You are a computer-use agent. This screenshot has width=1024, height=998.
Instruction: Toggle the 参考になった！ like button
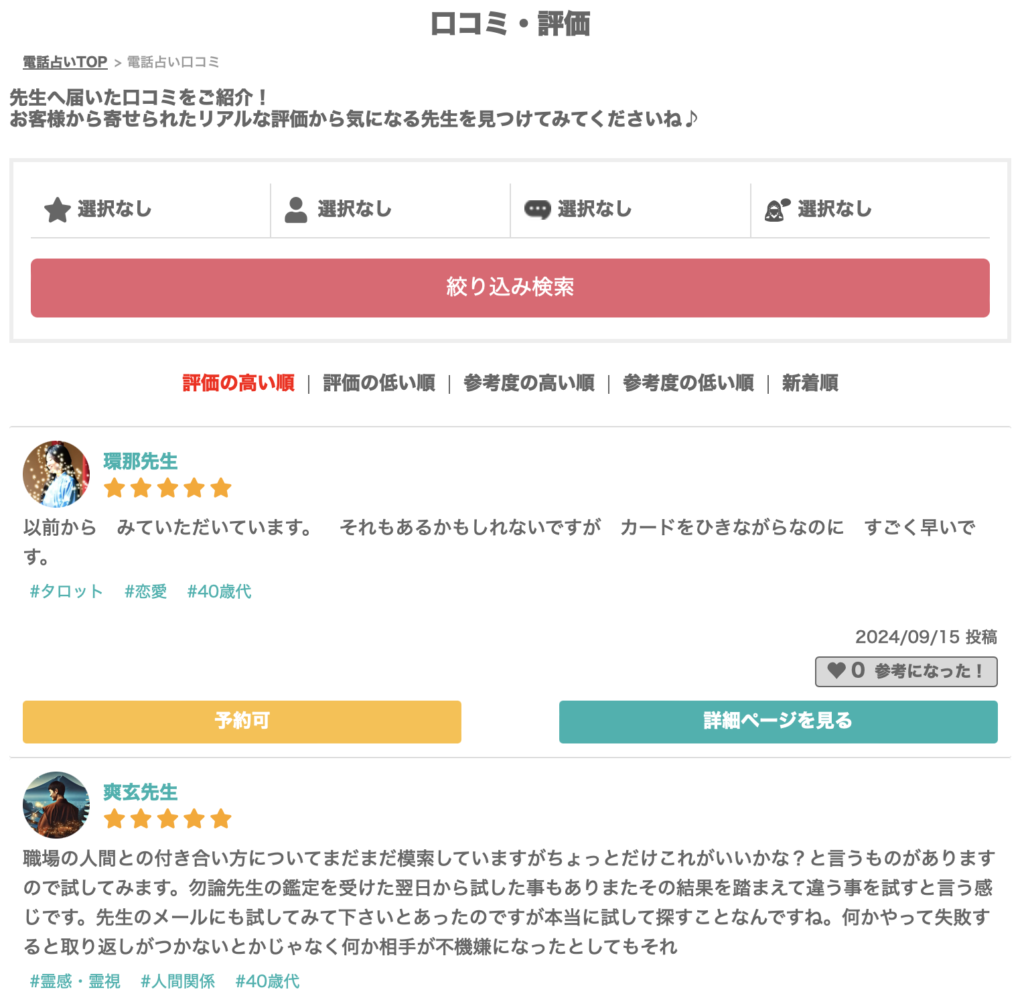906,671
